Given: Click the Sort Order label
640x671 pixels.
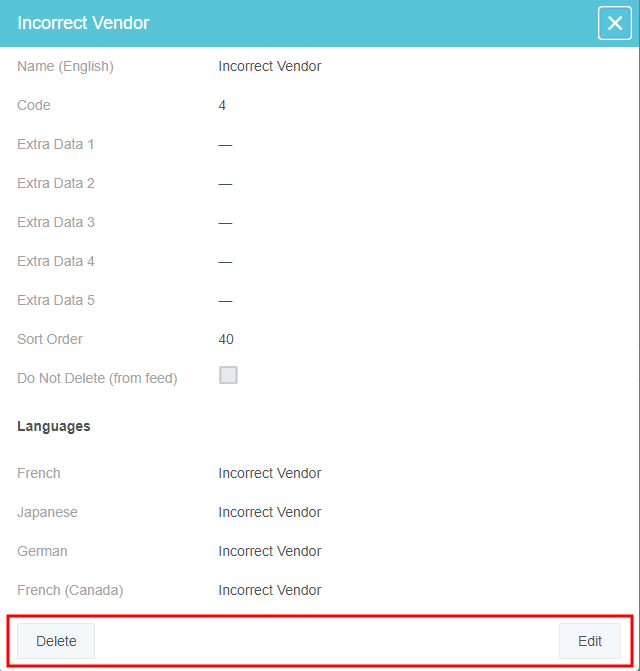Looking at the screenshot, I should tap(50, 340).
